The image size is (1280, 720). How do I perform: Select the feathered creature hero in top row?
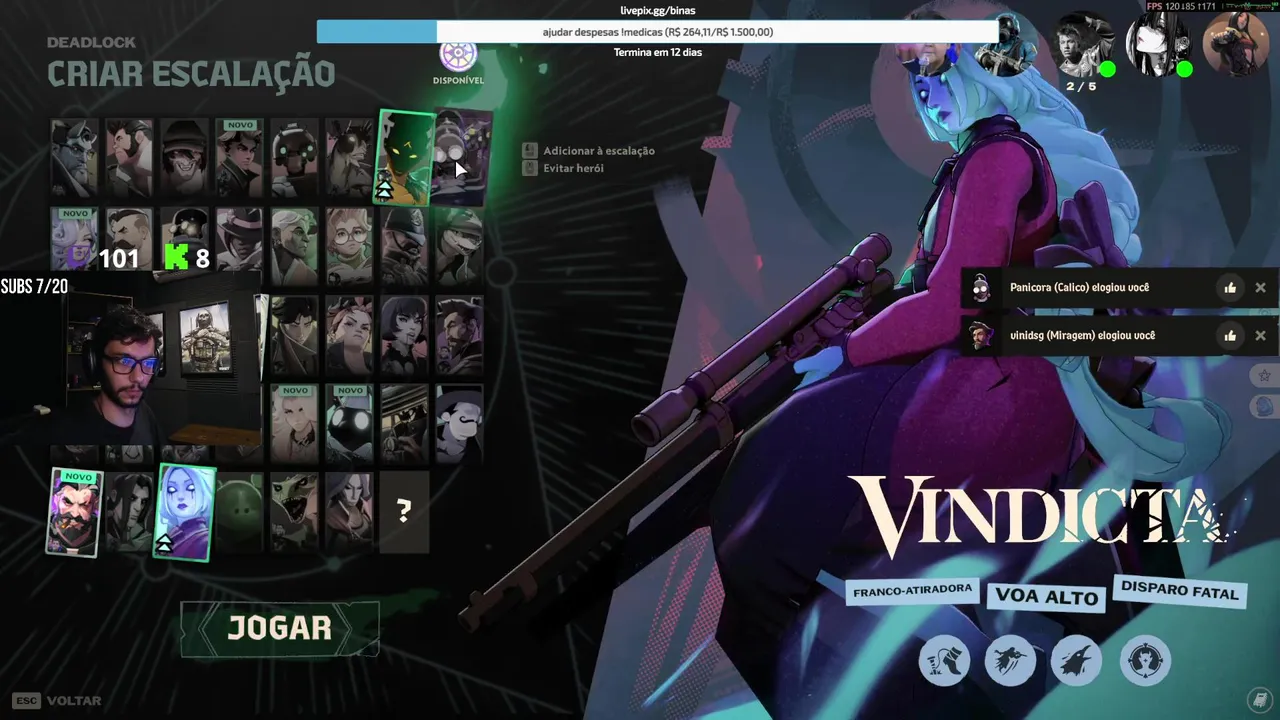pos(349,158)
